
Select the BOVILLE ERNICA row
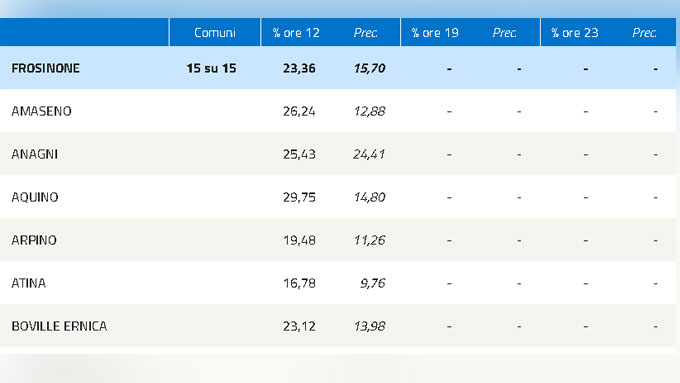[x=338, y=325]
